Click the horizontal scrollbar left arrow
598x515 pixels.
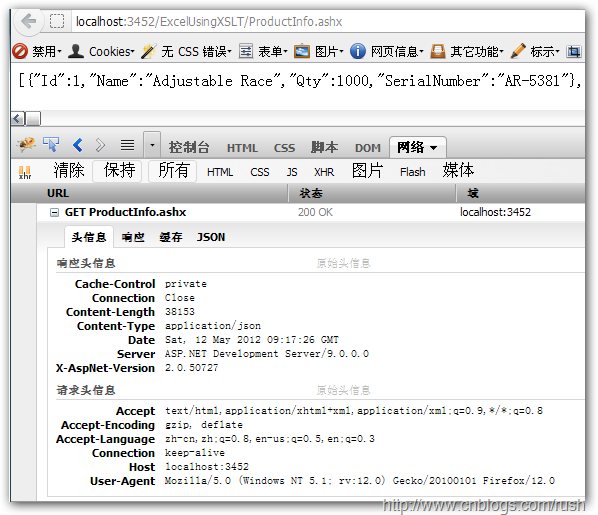[17, 118]
